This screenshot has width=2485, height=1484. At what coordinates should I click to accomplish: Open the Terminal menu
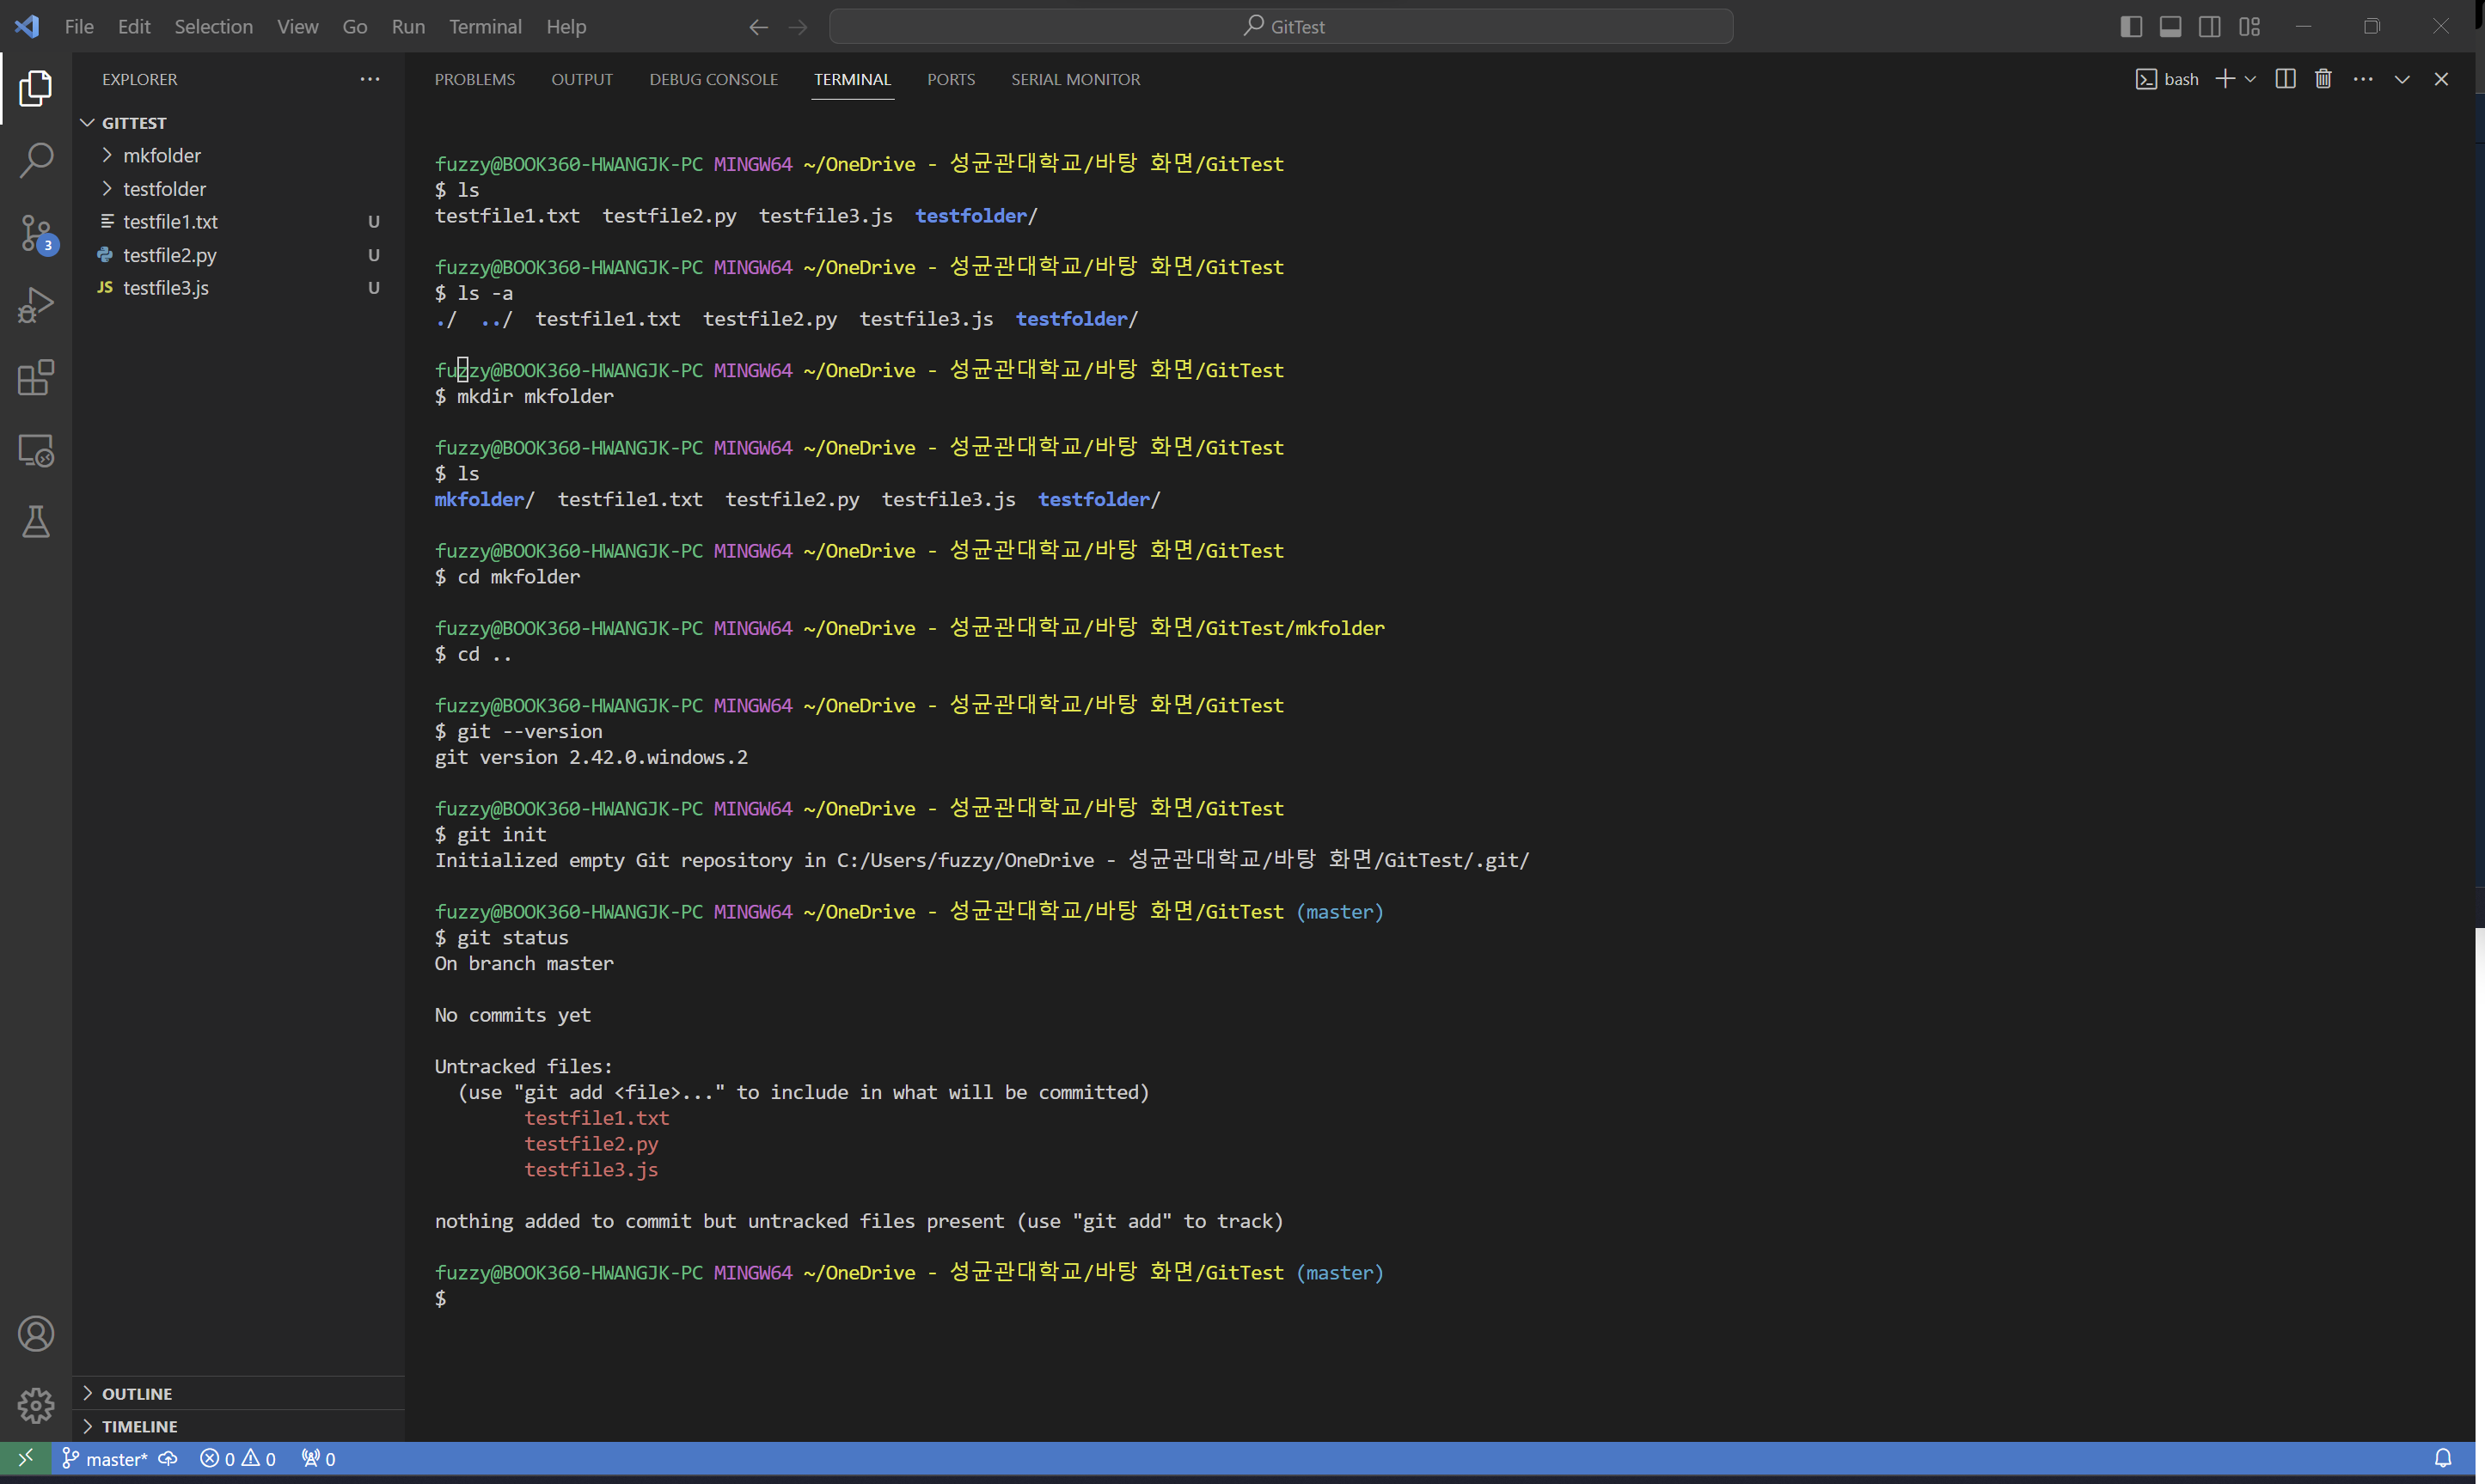(x=485, y=27)
